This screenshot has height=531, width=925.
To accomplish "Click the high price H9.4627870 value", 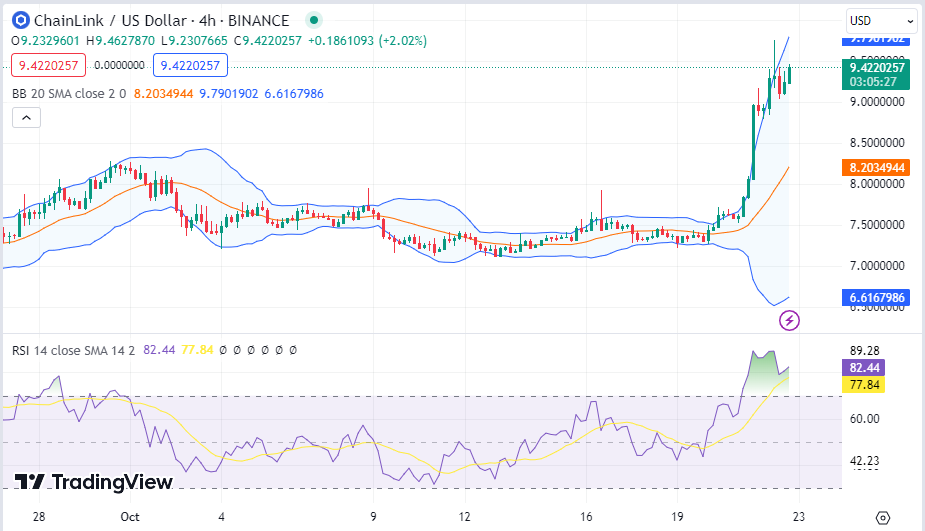I will click(x=120, y=41).
